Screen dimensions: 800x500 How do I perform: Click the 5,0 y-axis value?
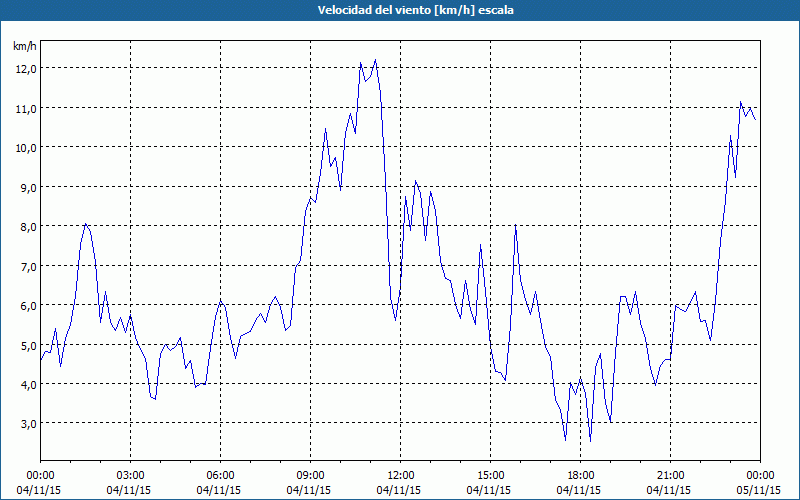point(28,345)
